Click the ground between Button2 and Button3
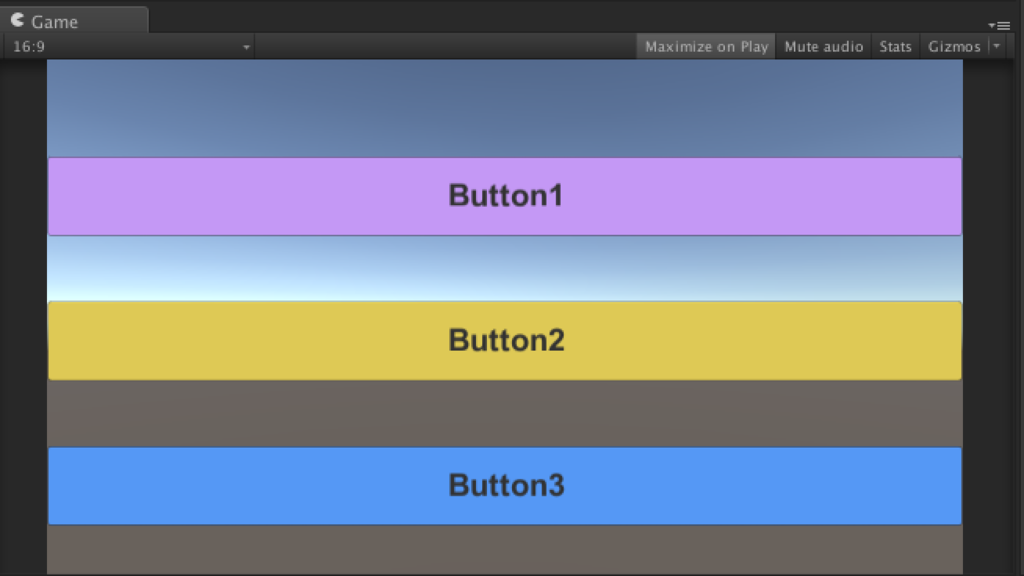The width and height of the screenshot is (1024, 576). coord(505,413)
